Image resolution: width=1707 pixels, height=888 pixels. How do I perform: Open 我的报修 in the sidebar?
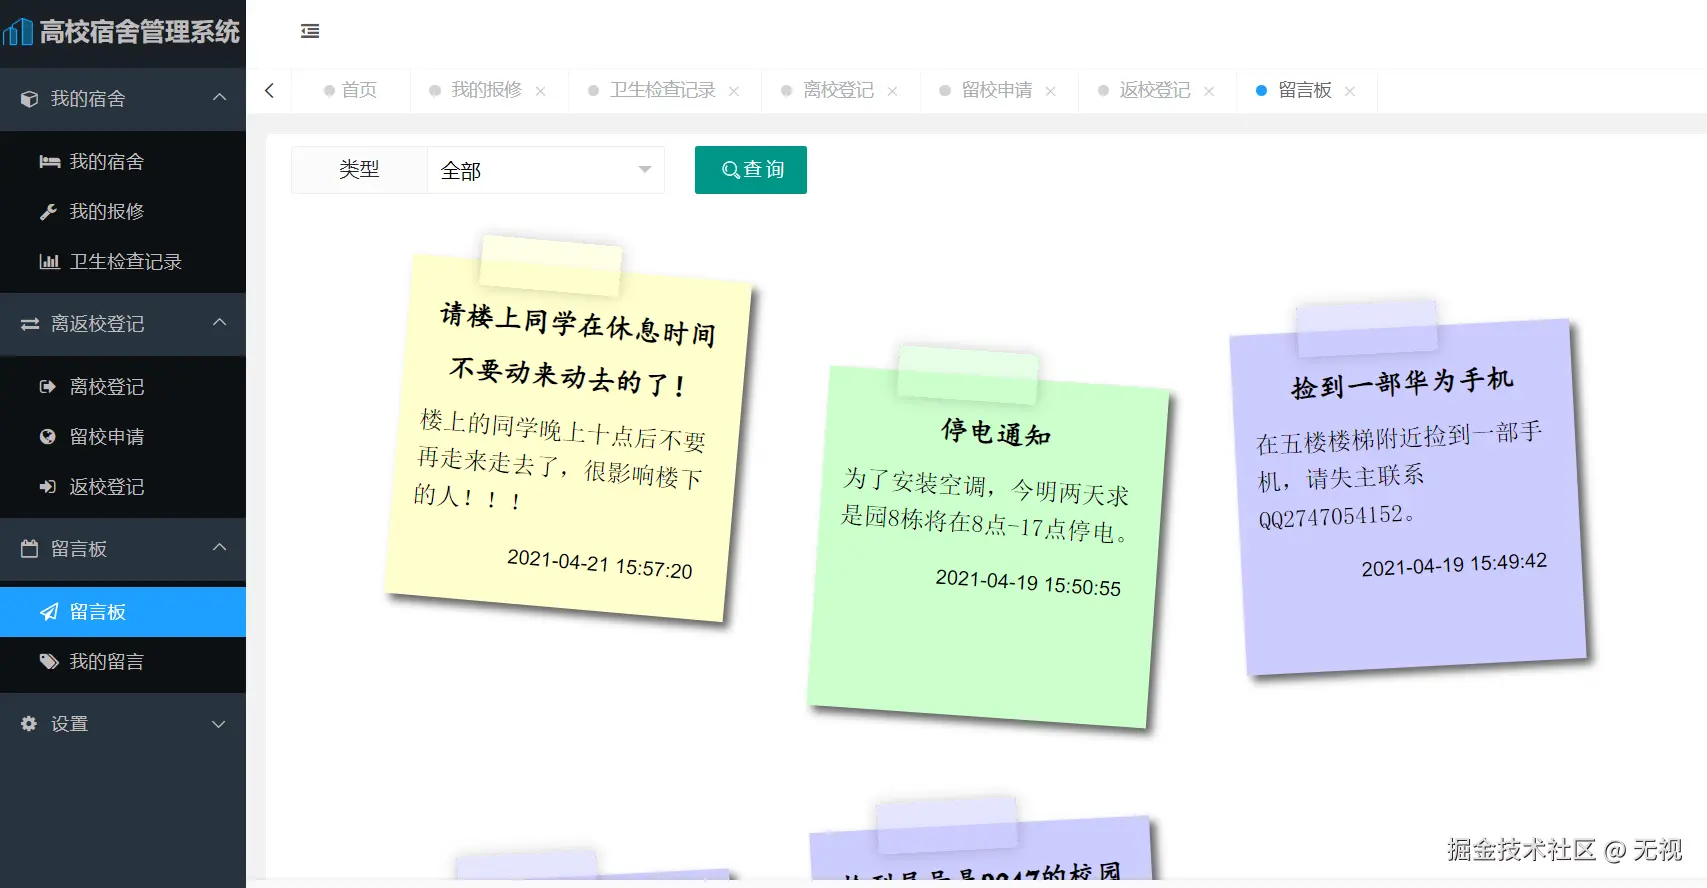[123, 211]
